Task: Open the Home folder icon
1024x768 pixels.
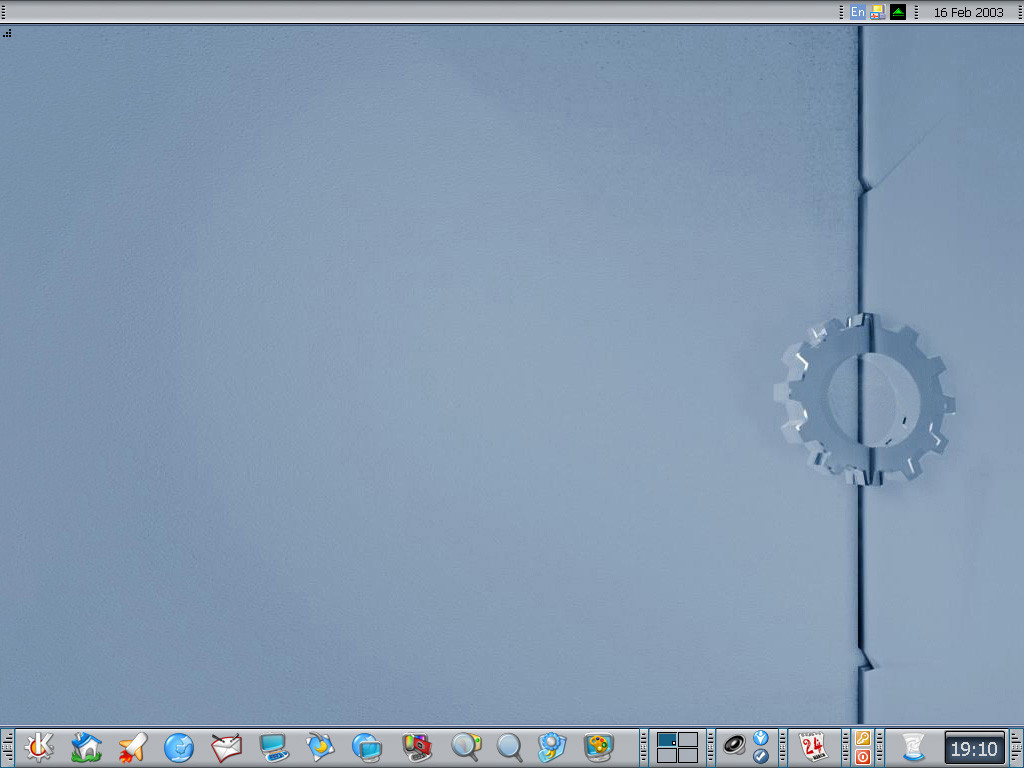Action: point(86,747)
